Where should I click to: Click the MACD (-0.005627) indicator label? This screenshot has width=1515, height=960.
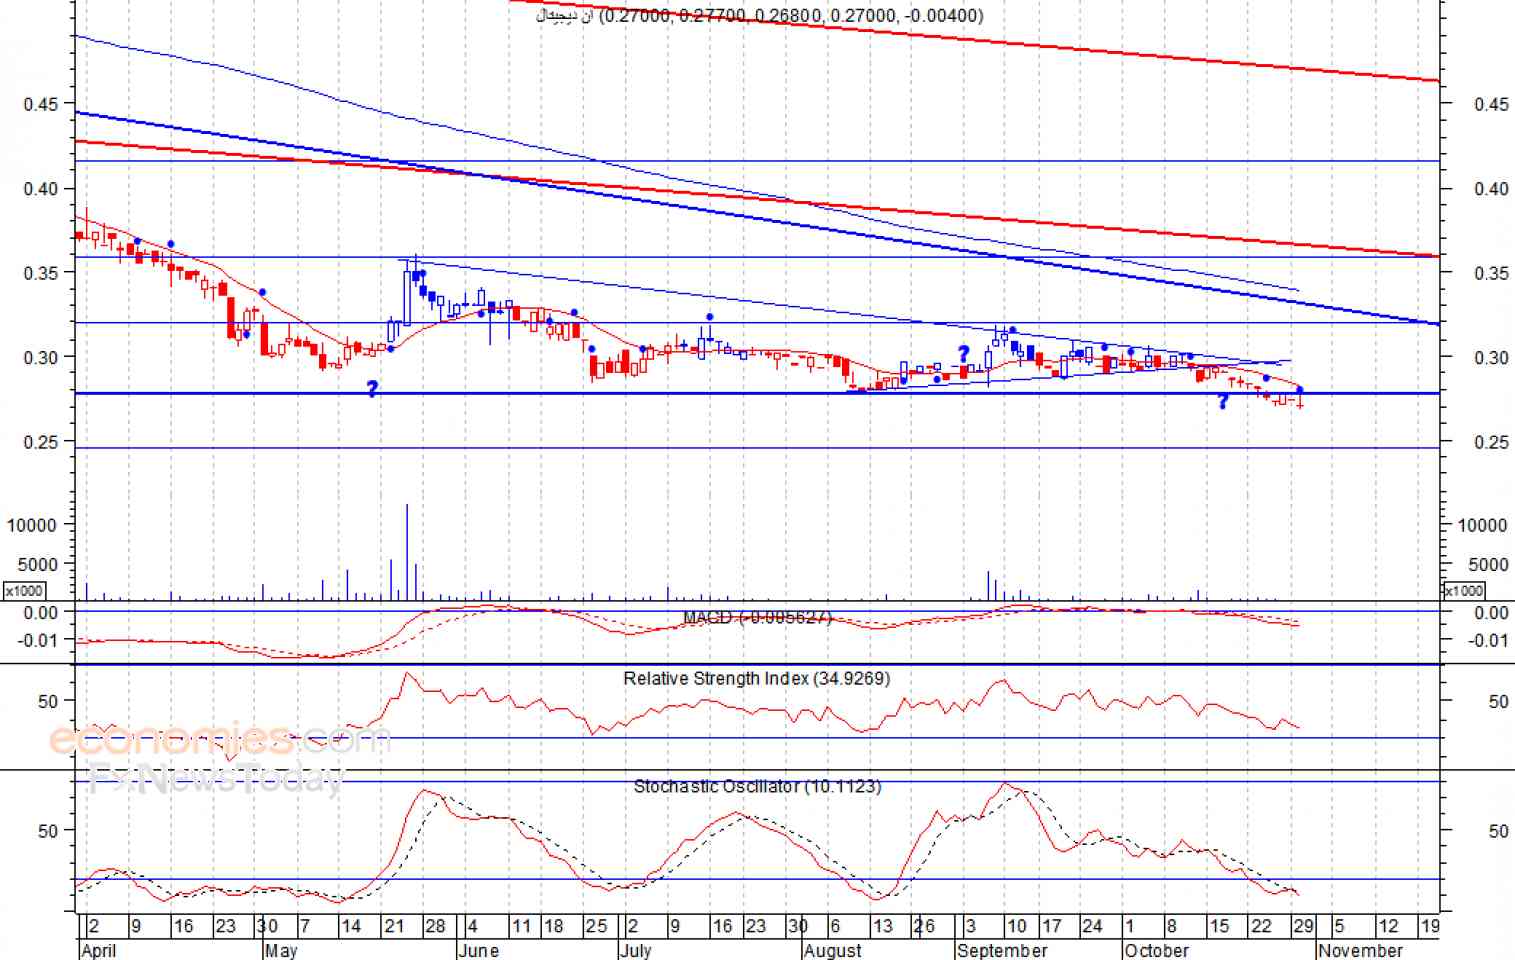tap(757, 618)
